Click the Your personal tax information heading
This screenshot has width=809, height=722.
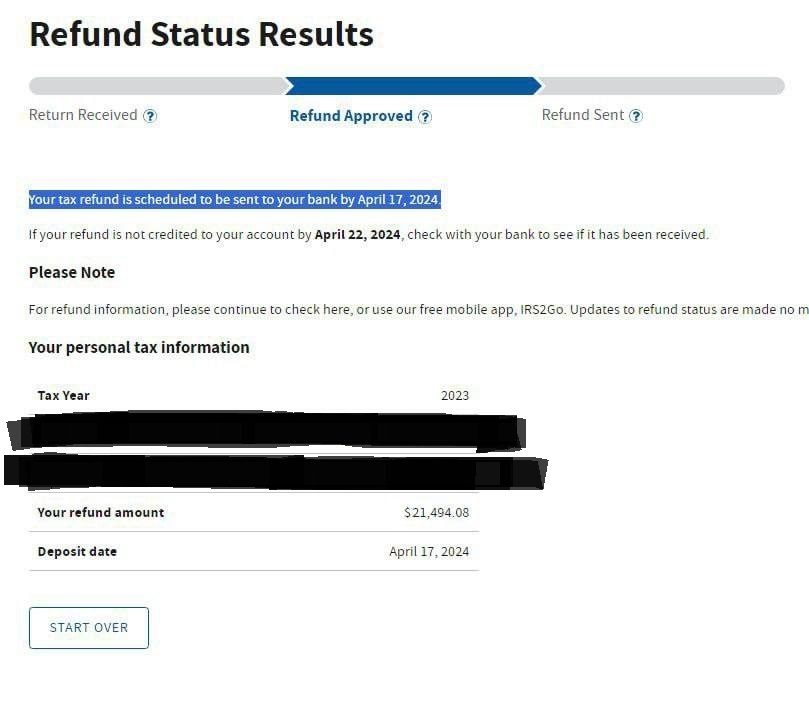tap(139, 347)
